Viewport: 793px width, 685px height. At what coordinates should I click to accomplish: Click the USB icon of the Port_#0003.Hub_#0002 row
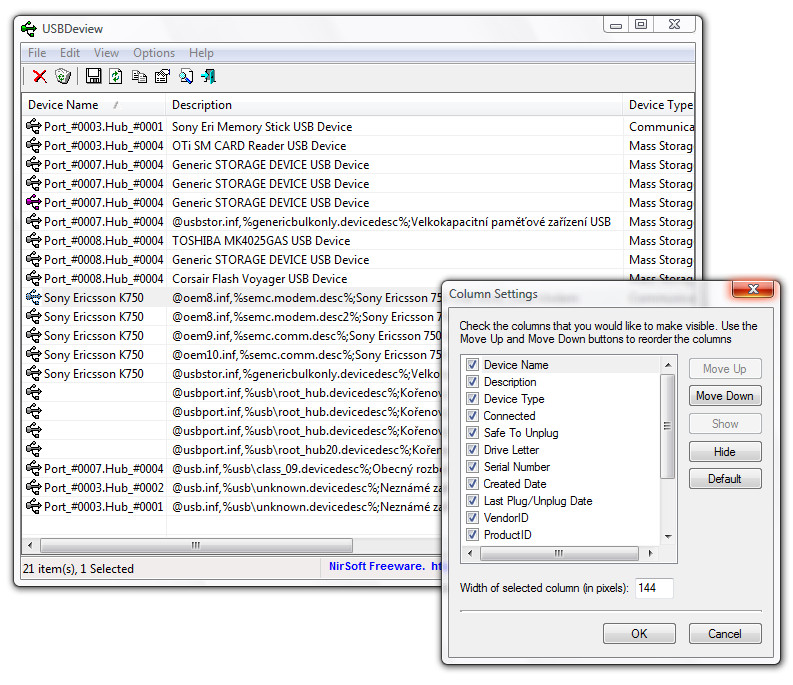33,487
